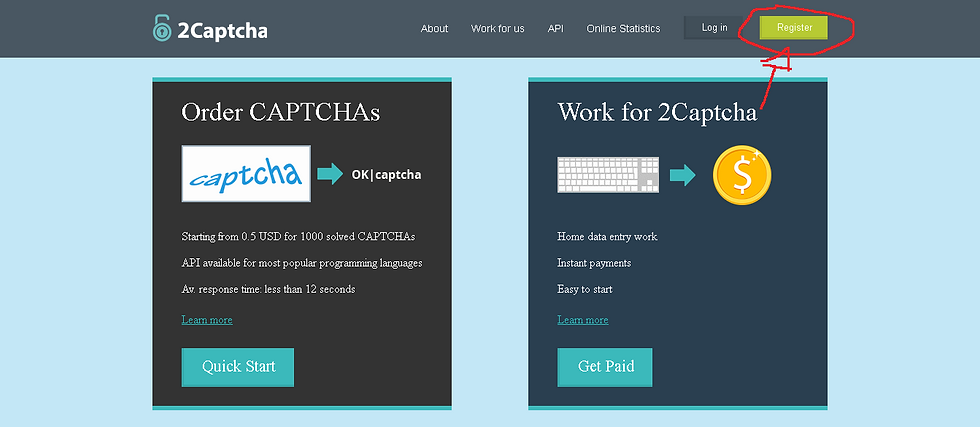The height and width of the screenshot is (427, 980).
Task: Click the white keyboard illustration
Action: click(x=608, y=174)
